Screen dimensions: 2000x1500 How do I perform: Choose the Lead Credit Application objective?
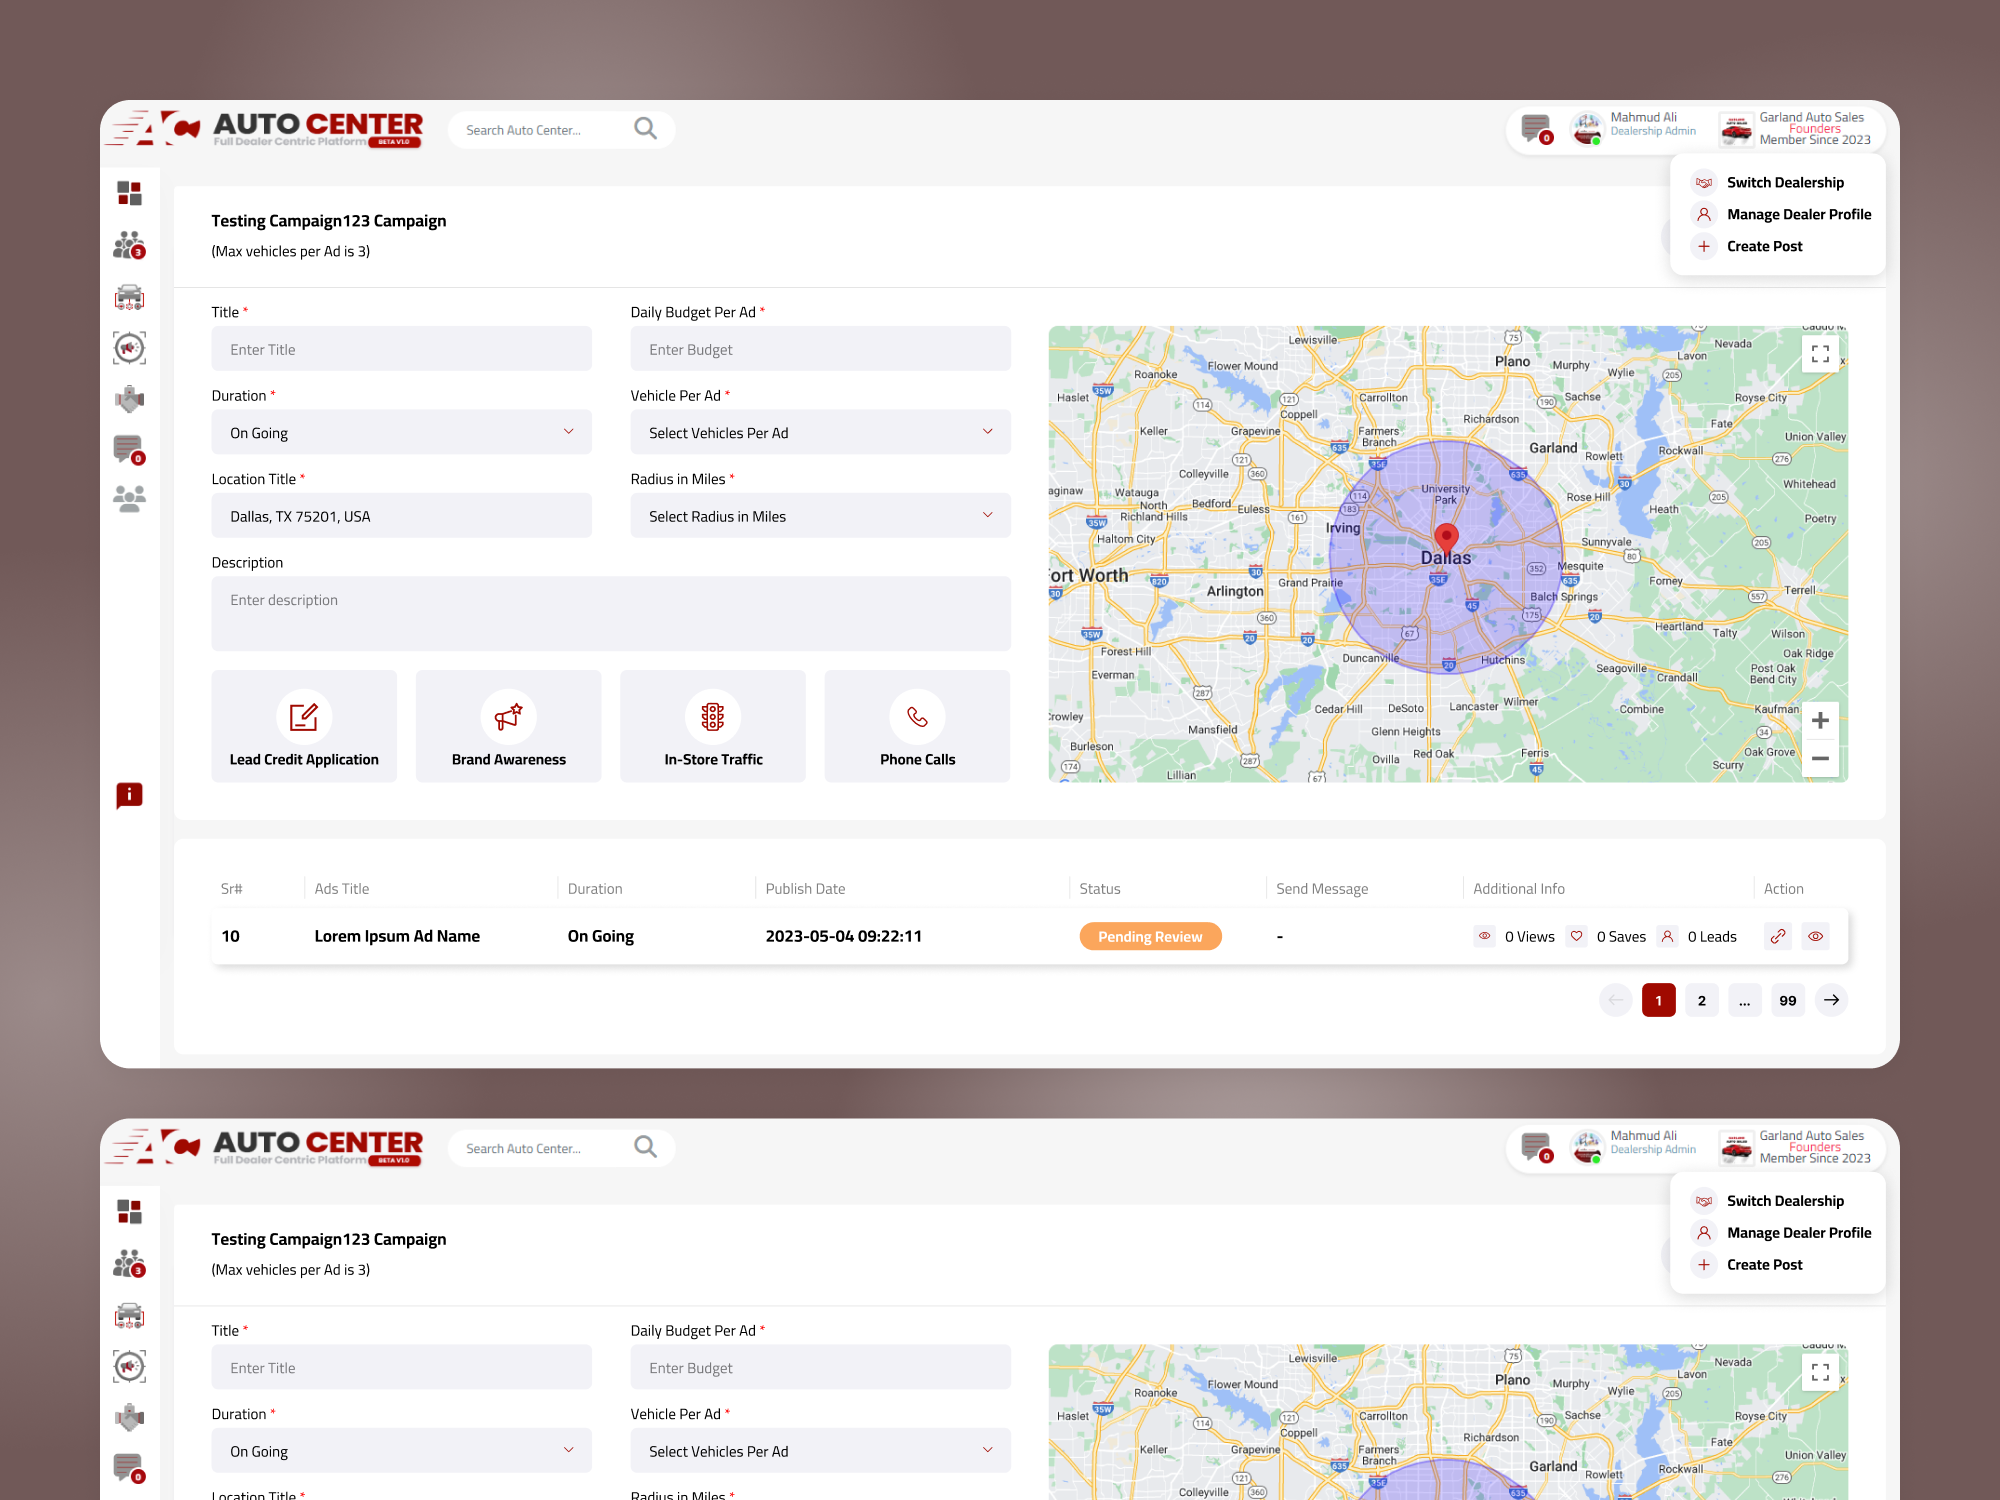(304, 726)
